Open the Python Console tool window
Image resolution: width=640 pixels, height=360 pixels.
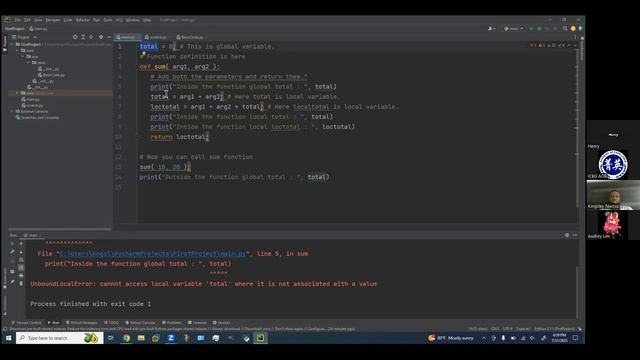click(x=140, y=323)
